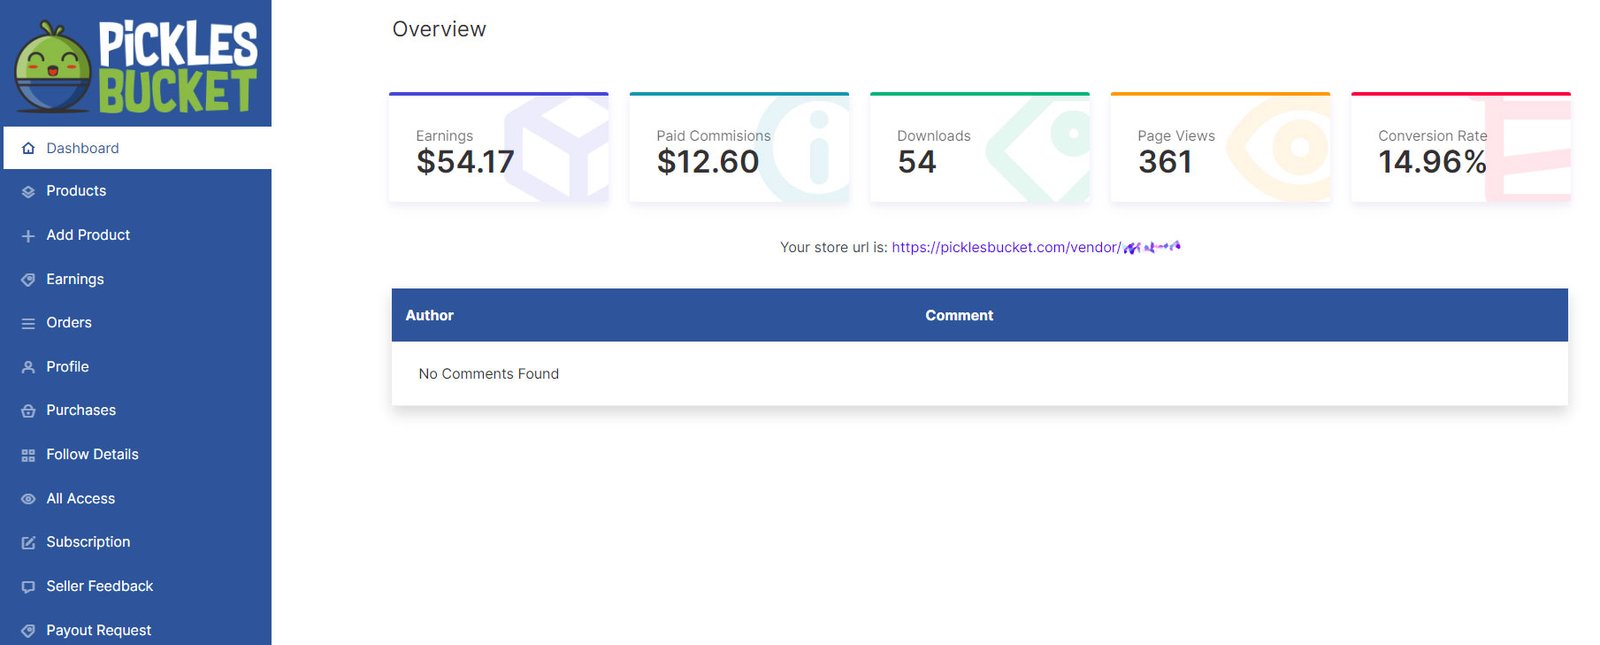
Task: Navigate to Products in sidebar
Action: [76, 191]
